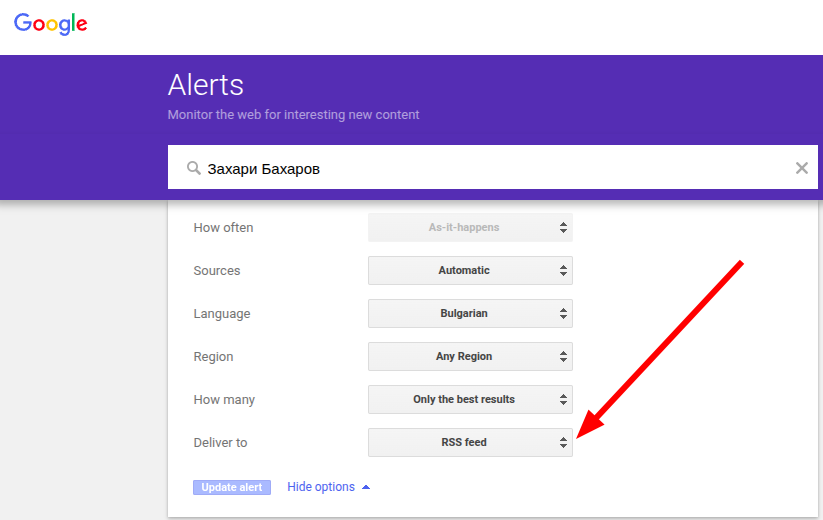Image resolution: width=823 pixels, height=520 pixels.
Task: Open the Language dropdown set to Bulgarian
Action: pyautogui.click(x=470, y=313)
